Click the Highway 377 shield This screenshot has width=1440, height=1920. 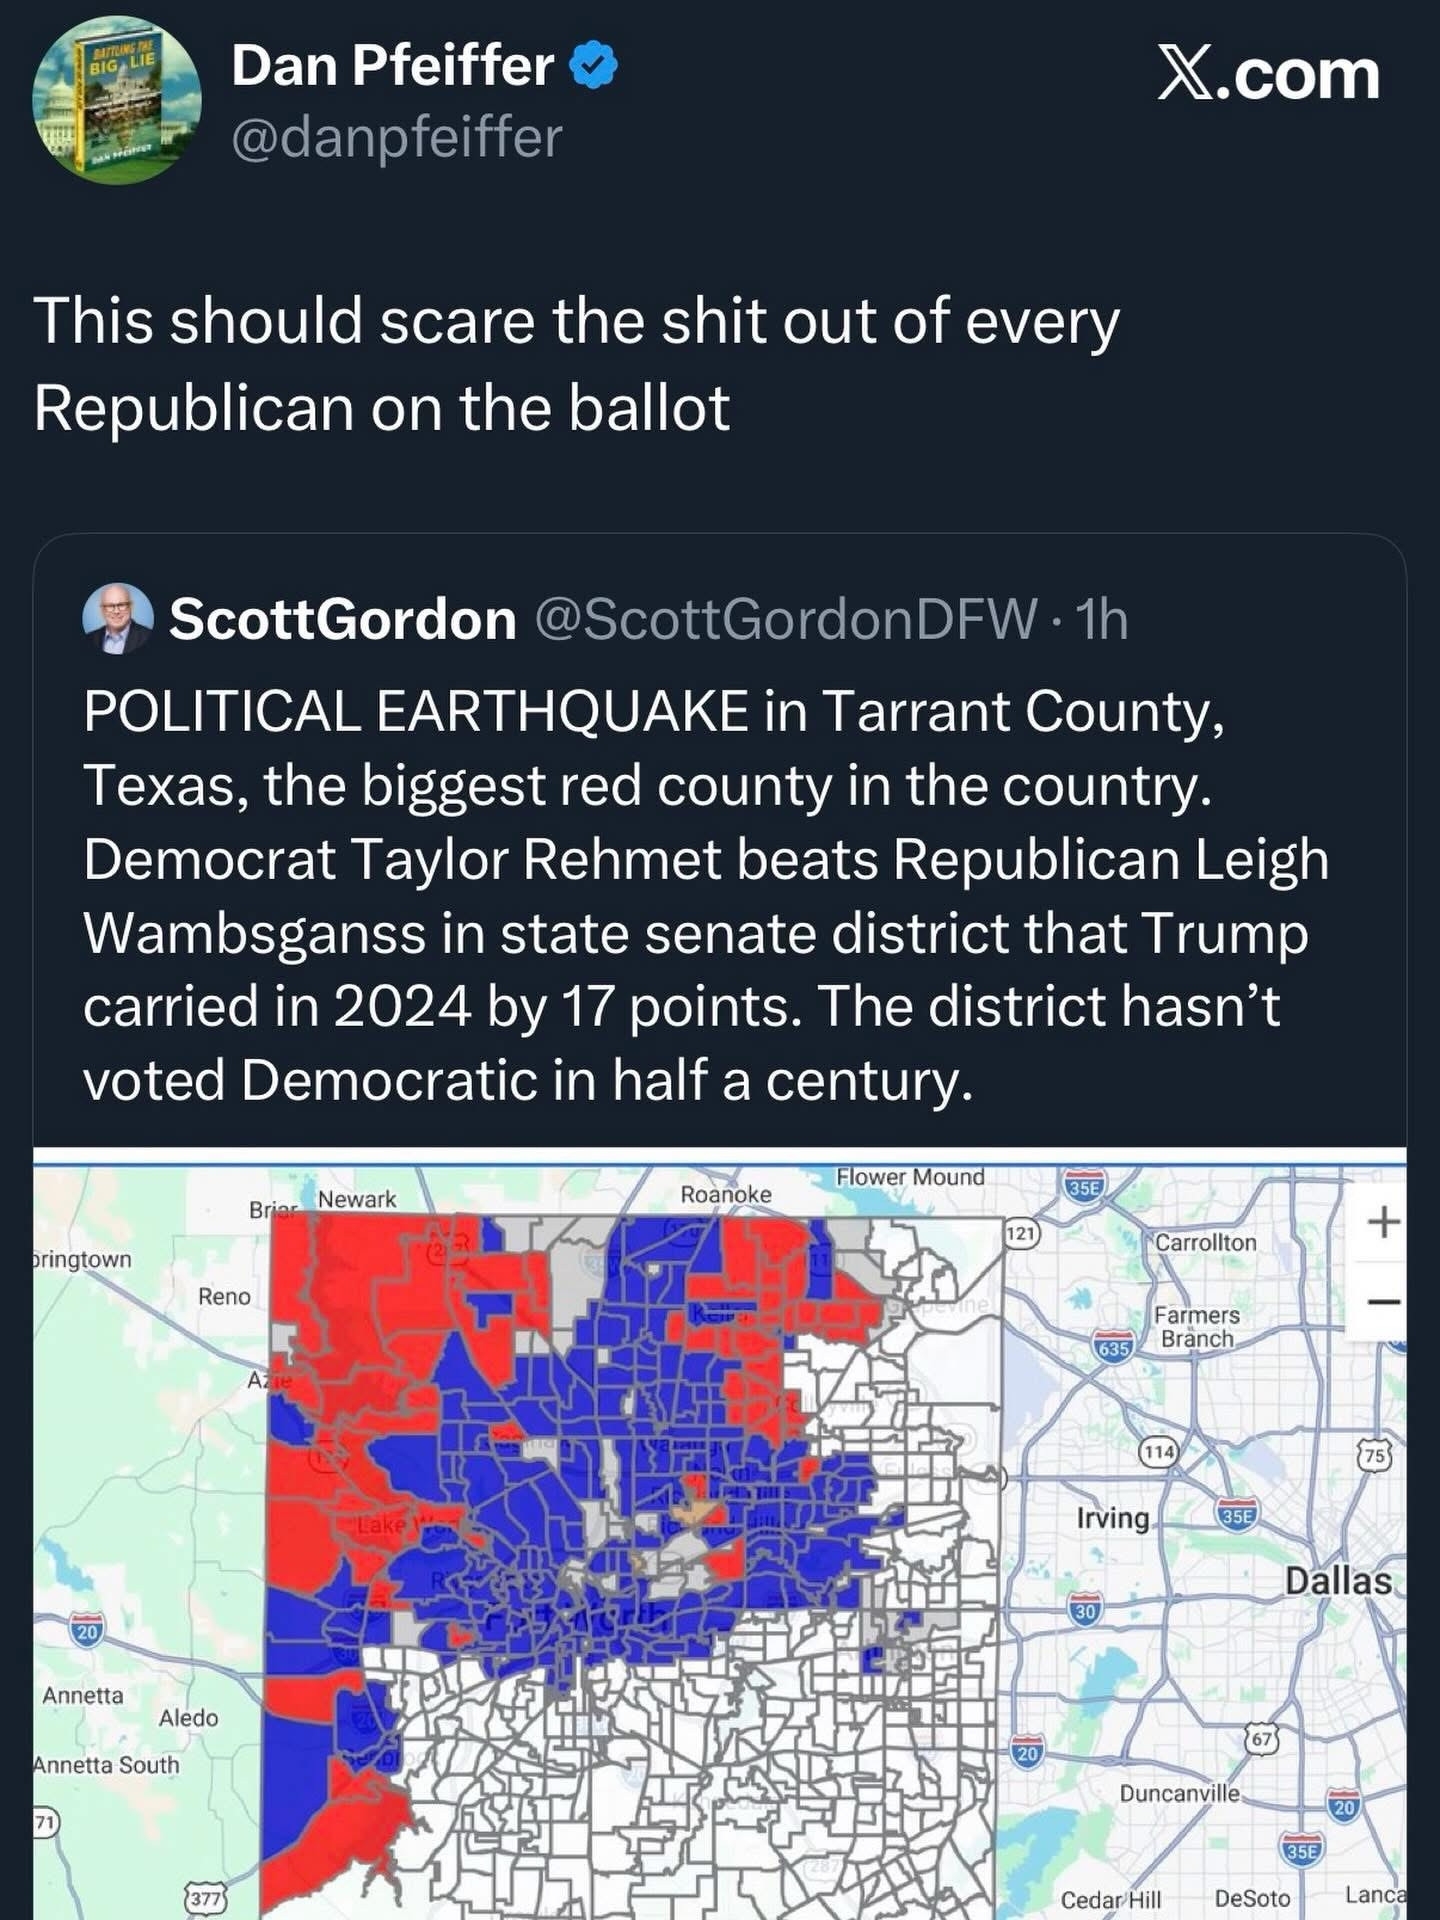[x=205, y=1897]
